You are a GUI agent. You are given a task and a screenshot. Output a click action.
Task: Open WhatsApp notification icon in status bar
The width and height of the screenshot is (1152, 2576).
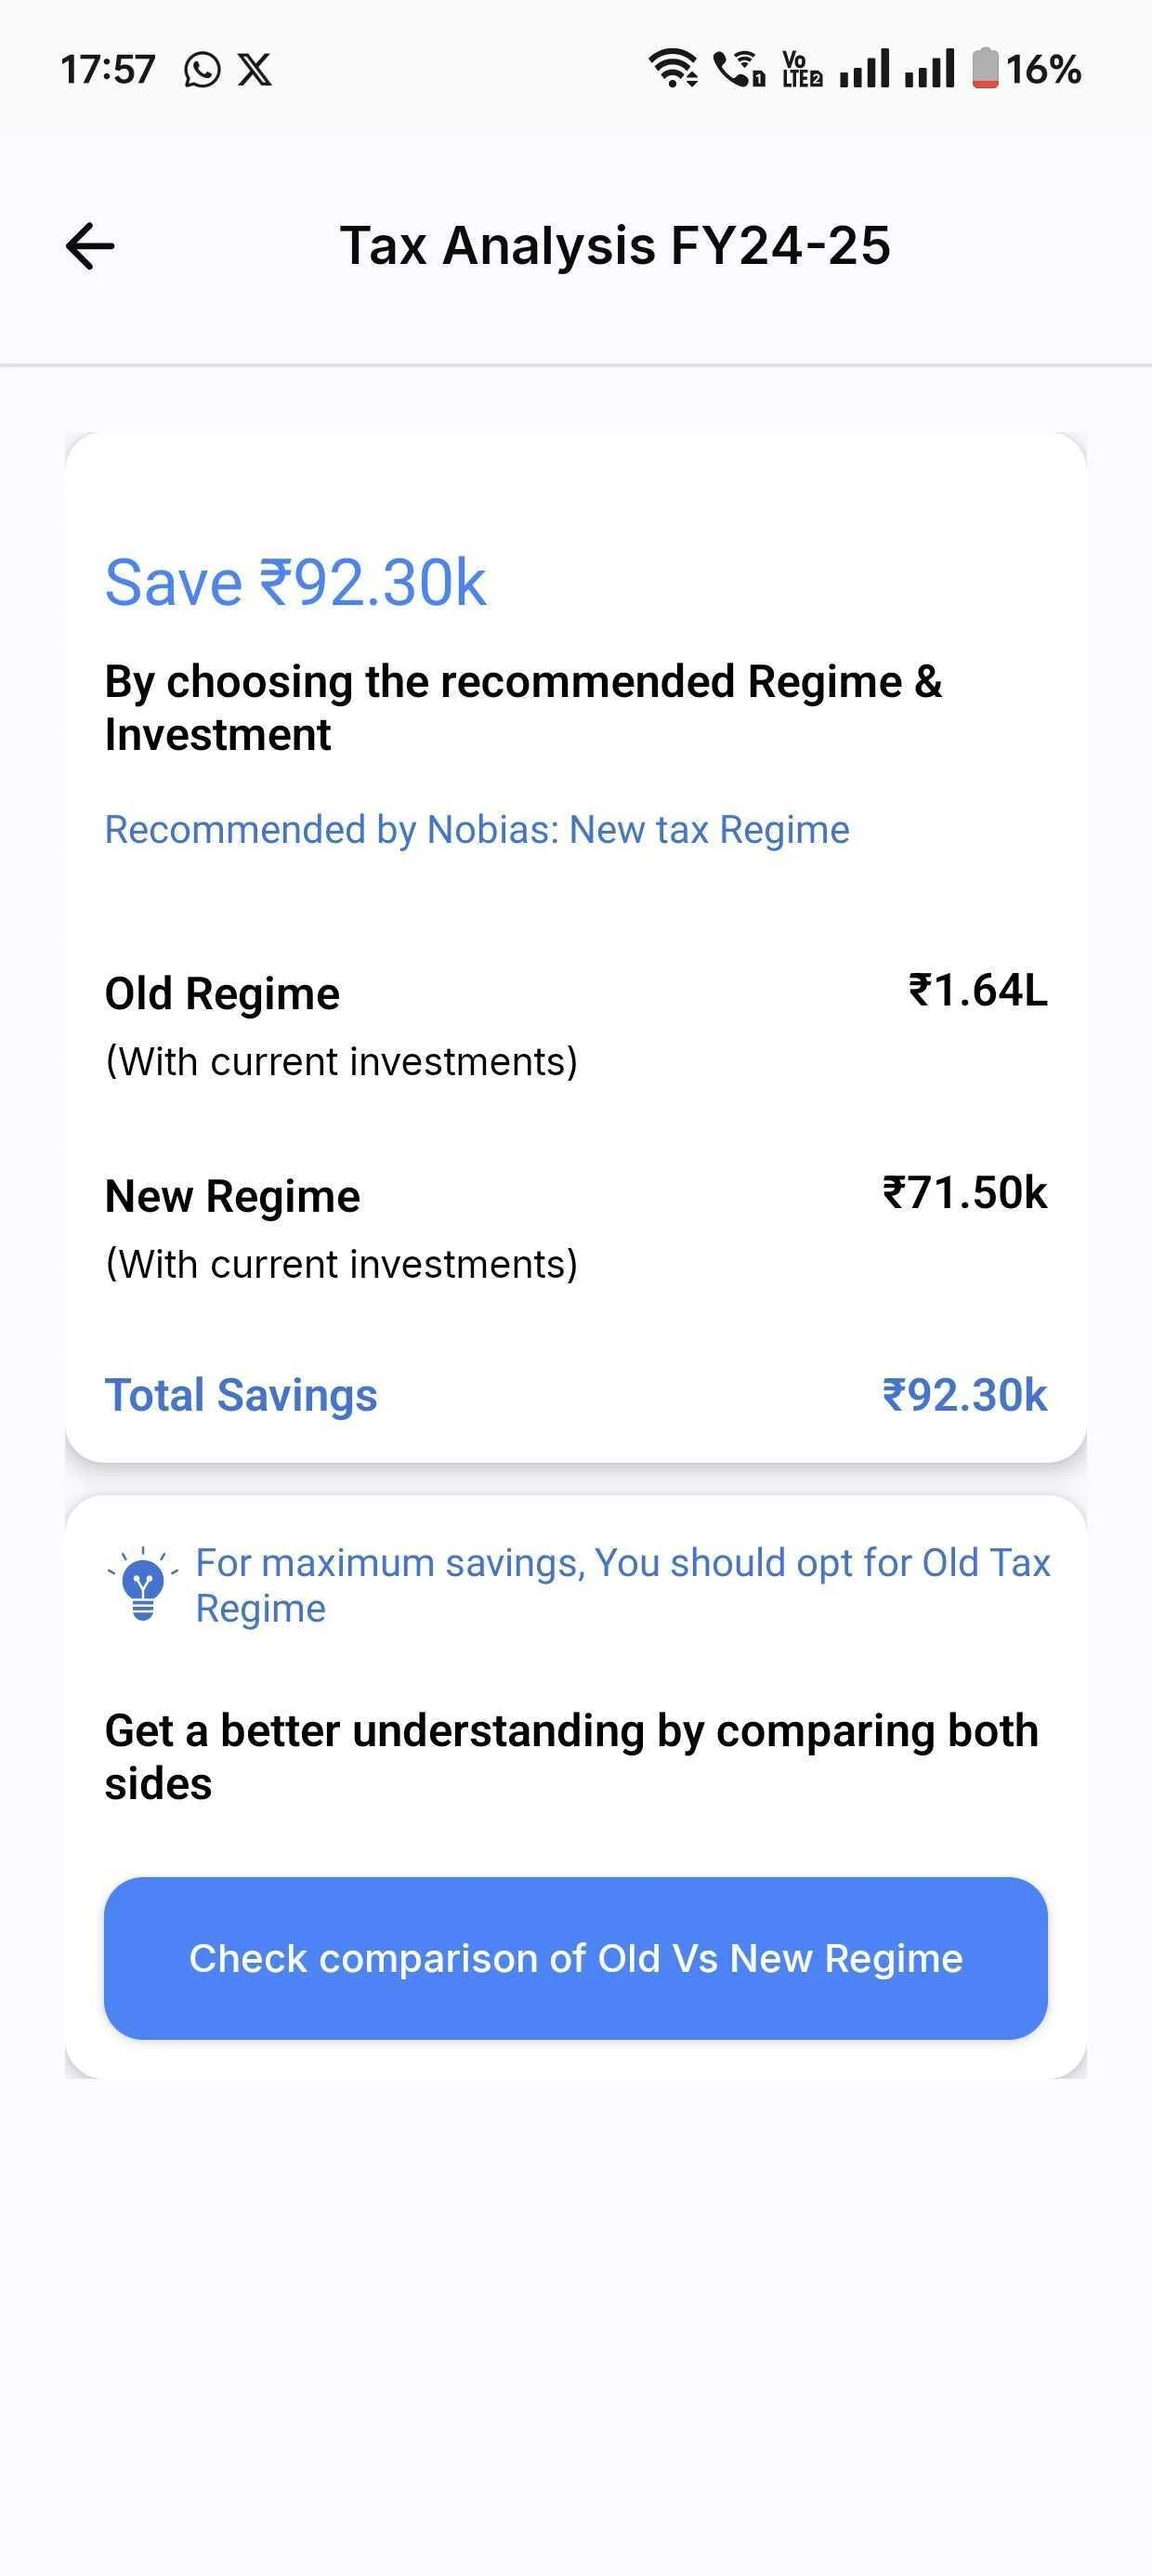click(x=202, y=70)
